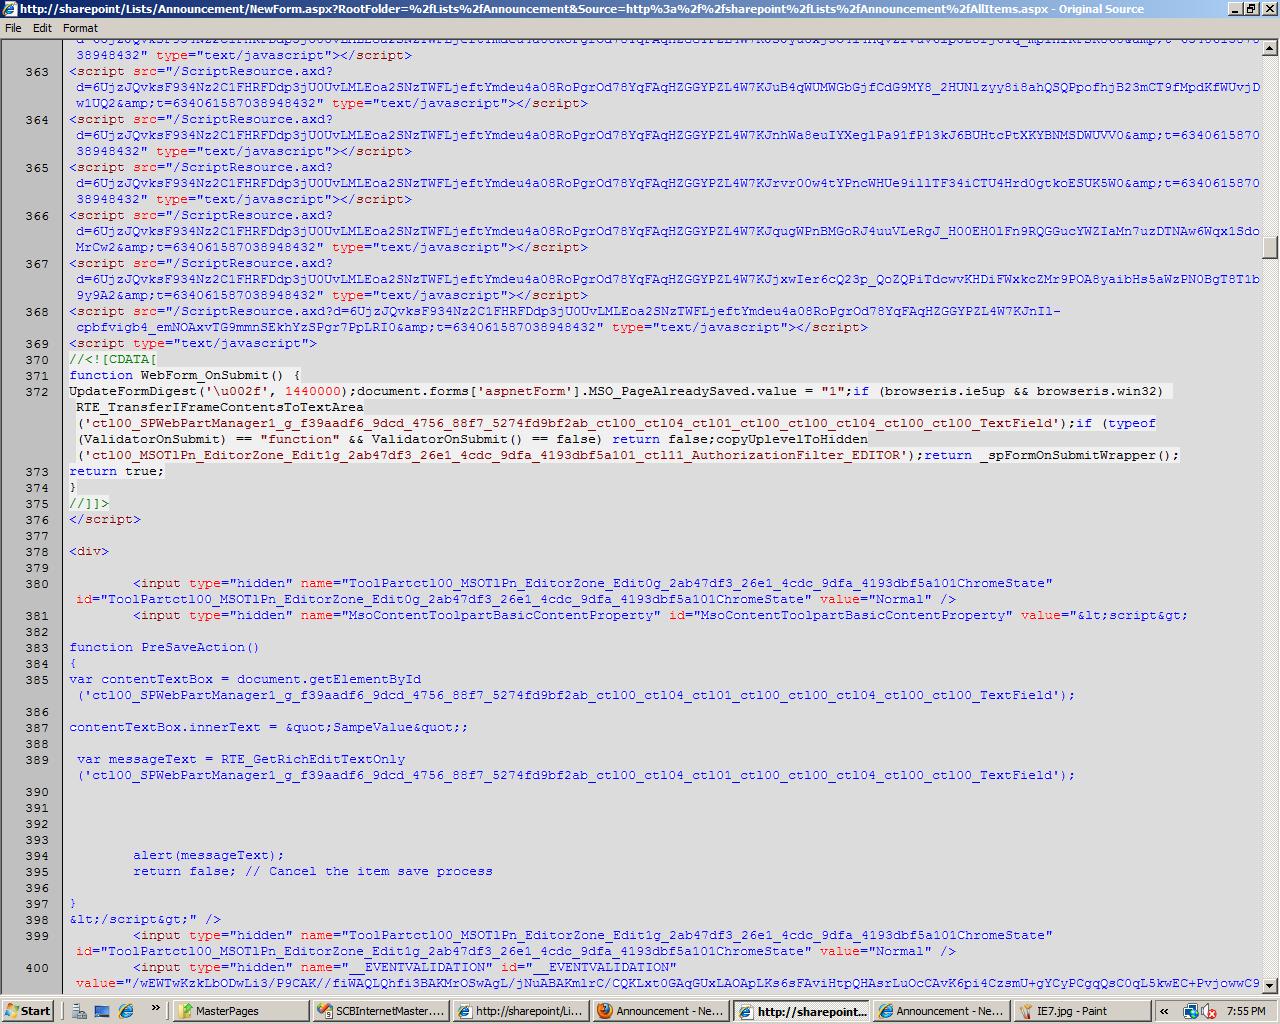Switch to MasterPages taskbar window
Image resolution: width=1280 pixels, height=1024 pixels.
[x=240, y=1011]
